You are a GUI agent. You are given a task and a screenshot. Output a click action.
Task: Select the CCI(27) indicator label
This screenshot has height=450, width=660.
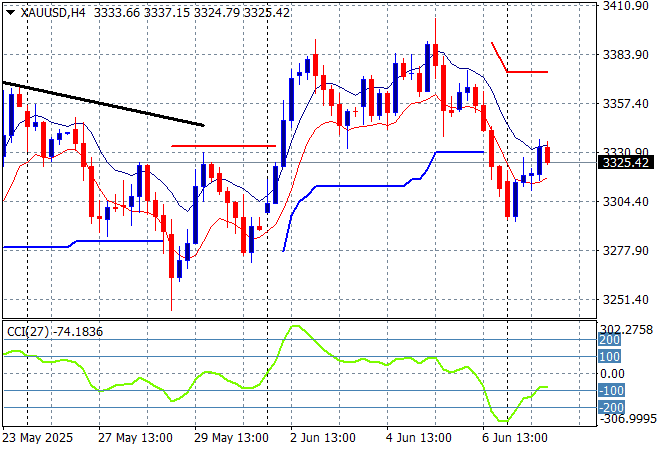pyautogui.click(x=27, y=332)
